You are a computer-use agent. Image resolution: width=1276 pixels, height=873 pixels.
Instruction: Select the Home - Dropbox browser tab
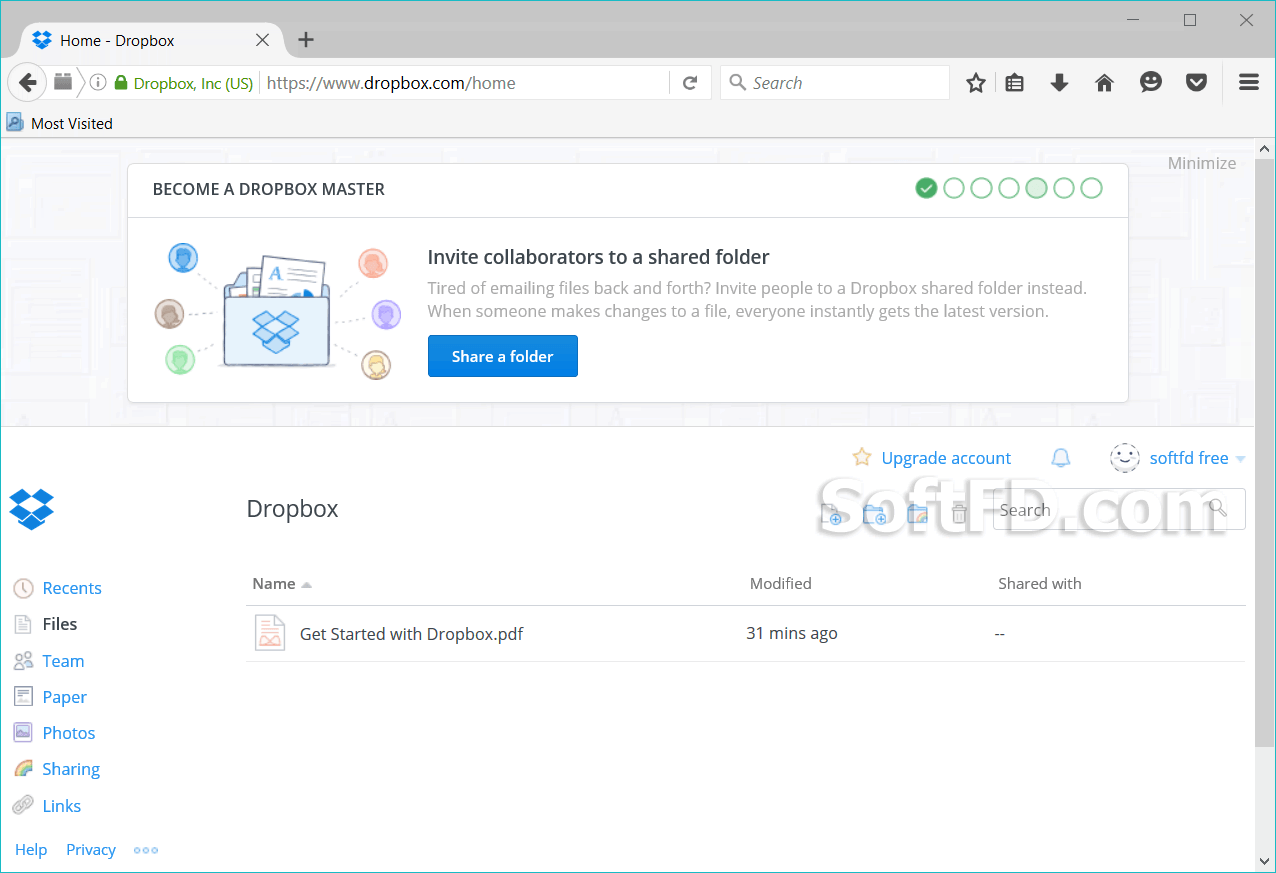click(150, 40)
